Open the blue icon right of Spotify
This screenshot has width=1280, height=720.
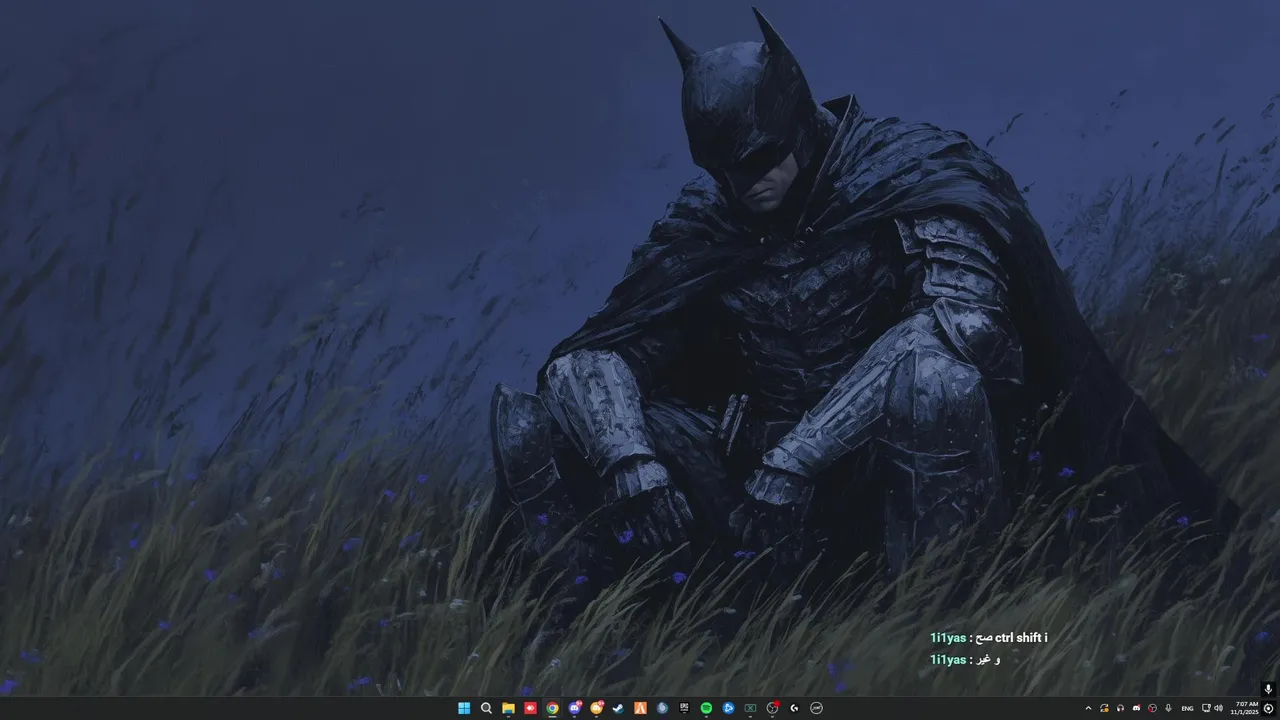[728, 708]
